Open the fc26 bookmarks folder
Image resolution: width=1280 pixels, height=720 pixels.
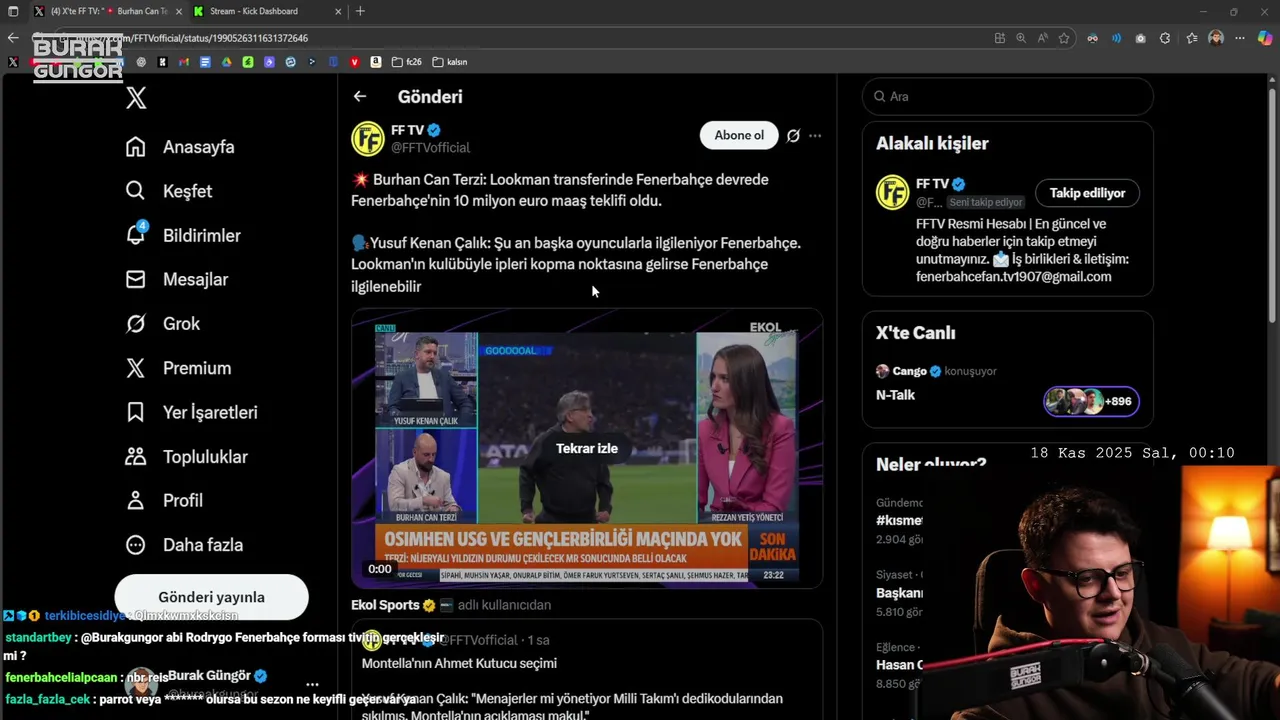[x=407, y=62]
